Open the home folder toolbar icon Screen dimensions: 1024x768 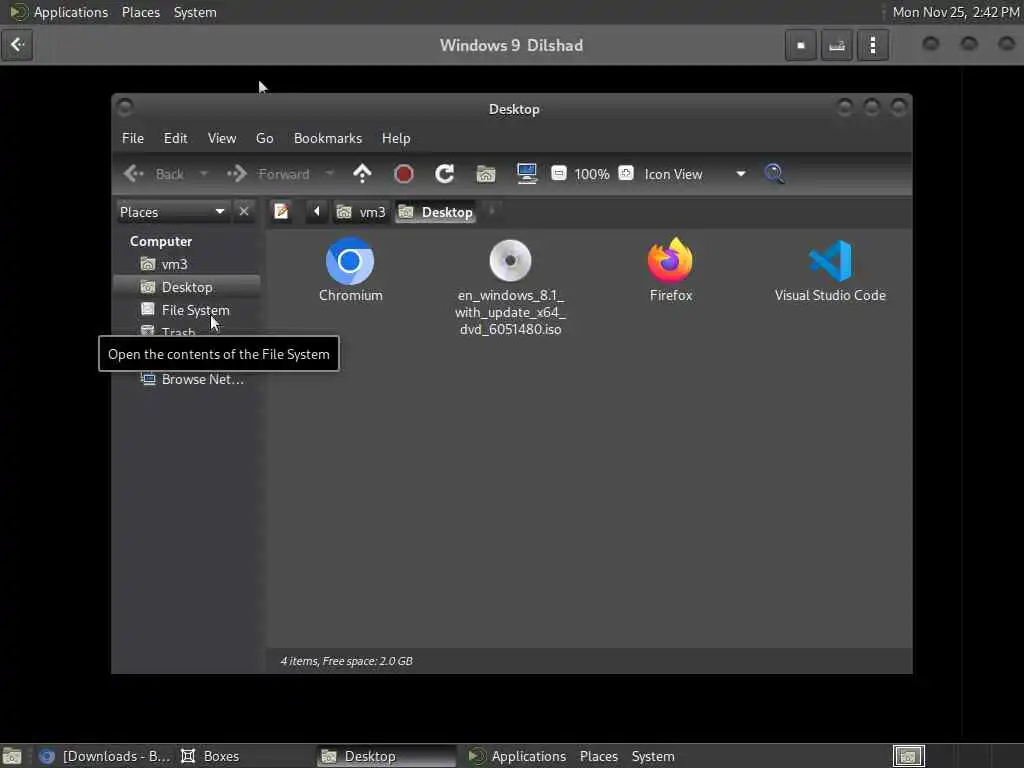486,174
